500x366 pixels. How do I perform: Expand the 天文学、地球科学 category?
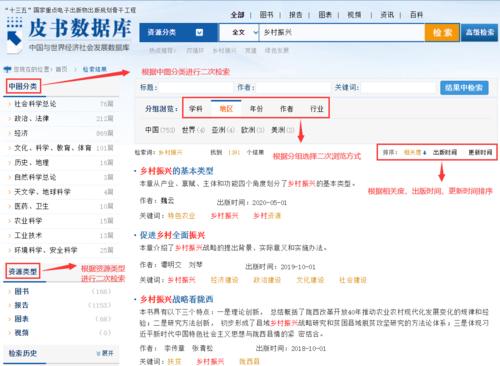point(42,192)
